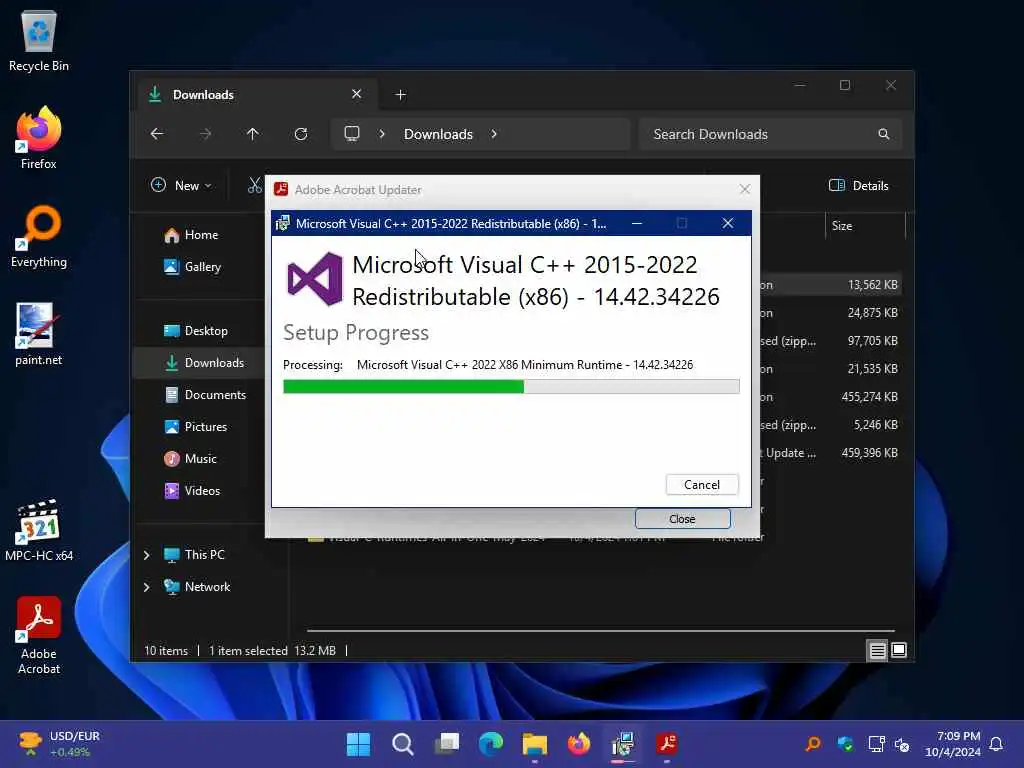Open the Everything search desktop shortcut
This screenshot has height=768, width=1024.
39,236
